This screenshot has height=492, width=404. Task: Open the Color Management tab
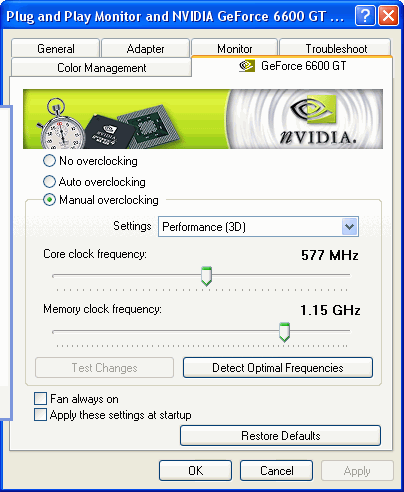pyautogui.click(x=101, y=68)
